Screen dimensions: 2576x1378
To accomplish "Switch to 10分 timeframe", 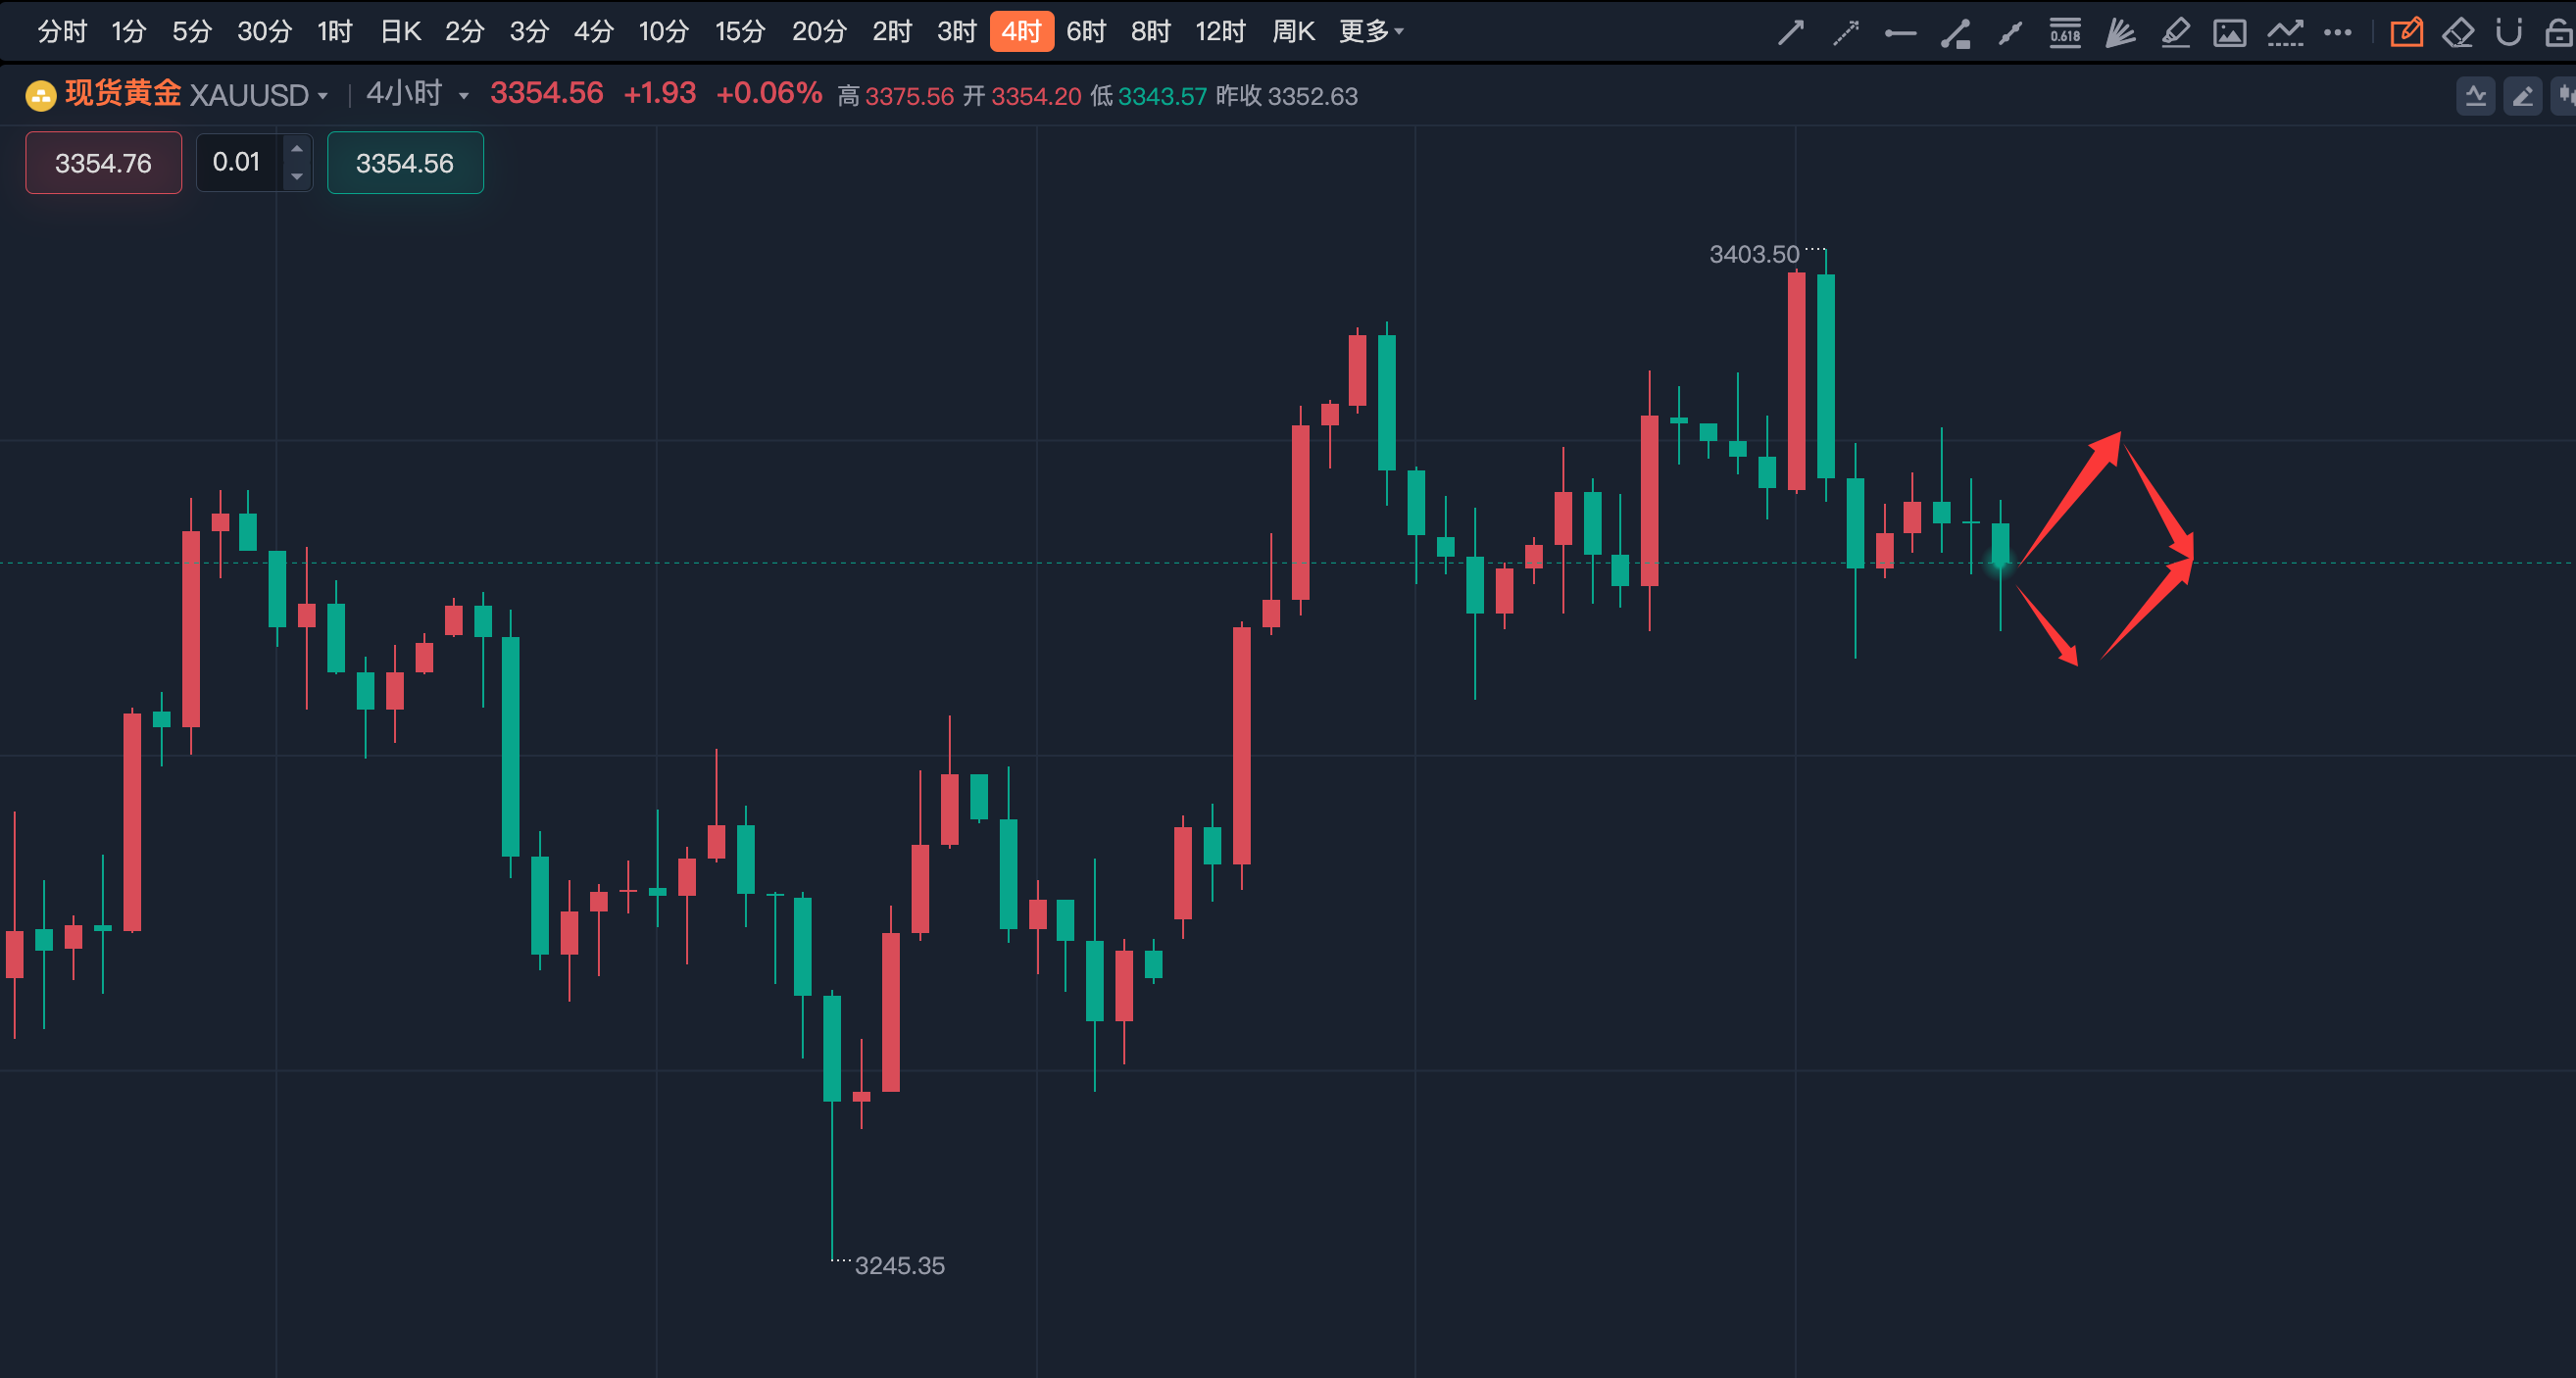I will tap(664, 32).
